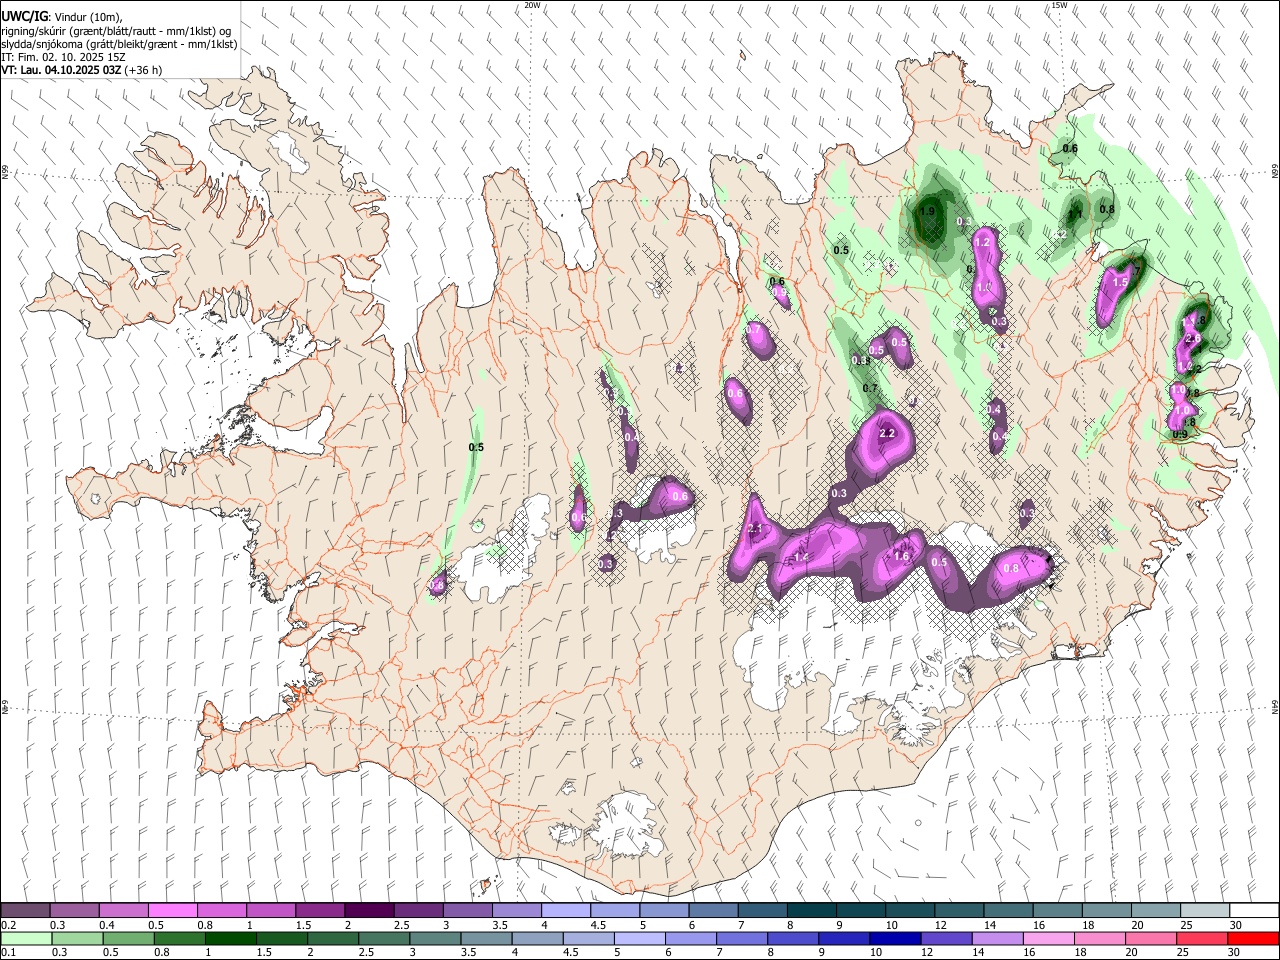Pick the white 30 snow scale swatch

point(1254,911)
